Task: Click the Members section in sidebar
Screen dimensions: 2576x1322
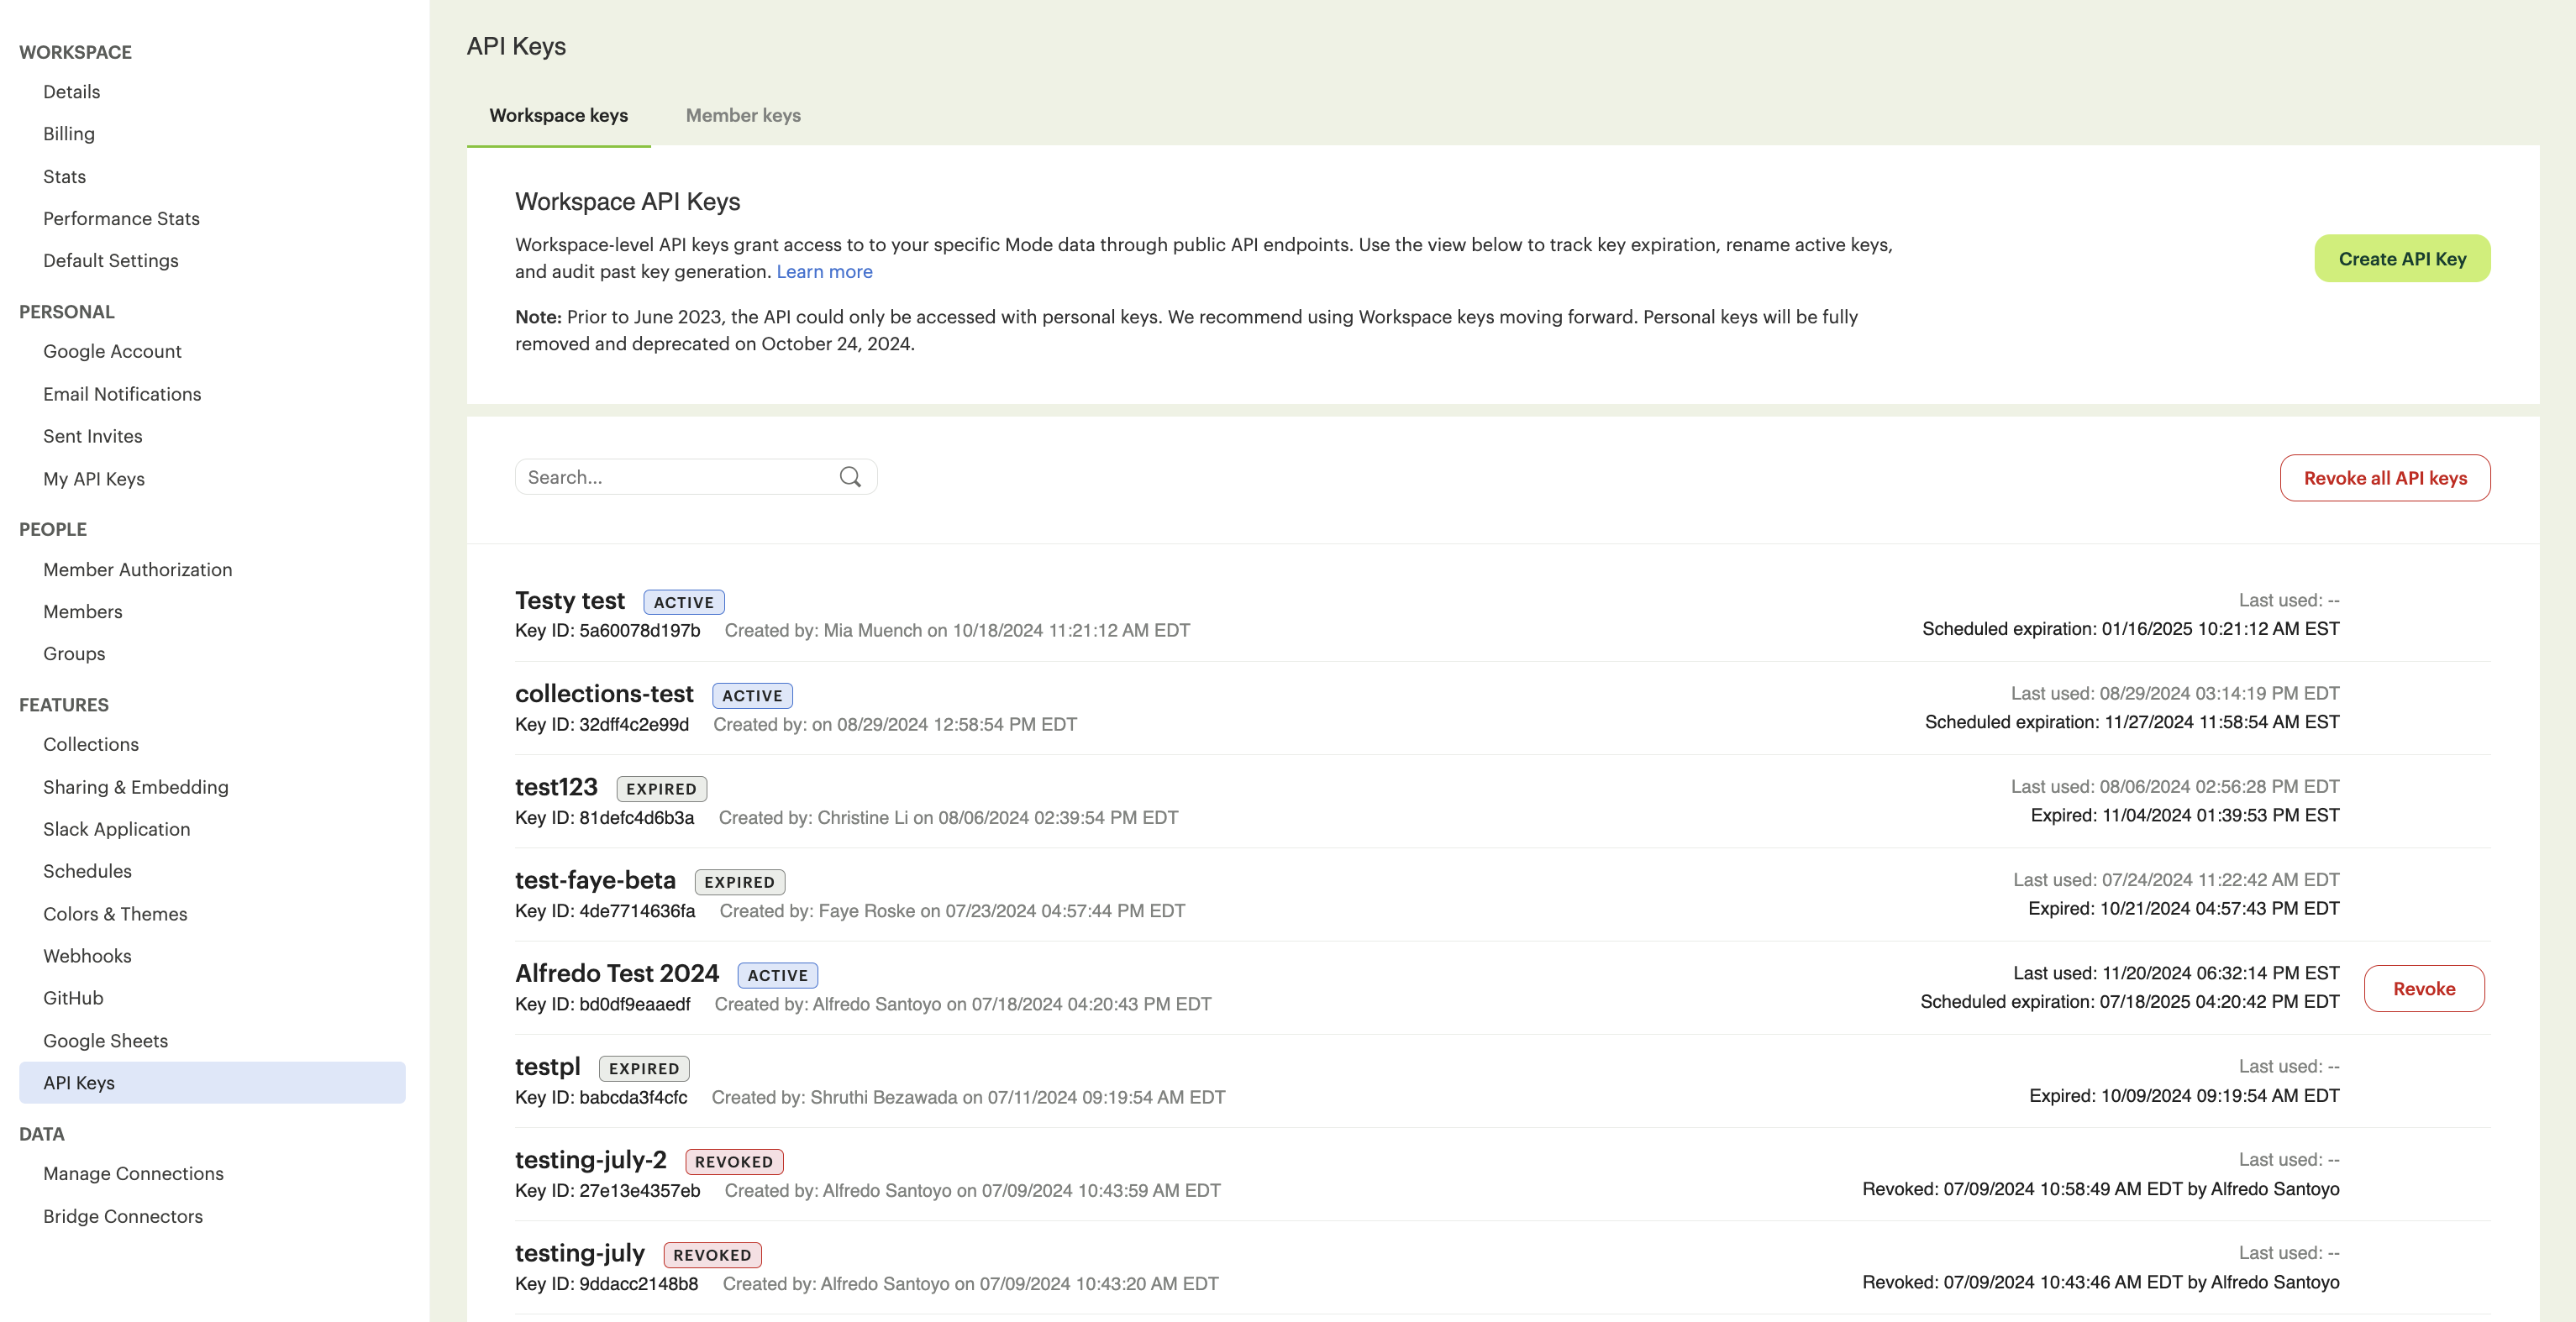Action: click(x=82, y=611)
